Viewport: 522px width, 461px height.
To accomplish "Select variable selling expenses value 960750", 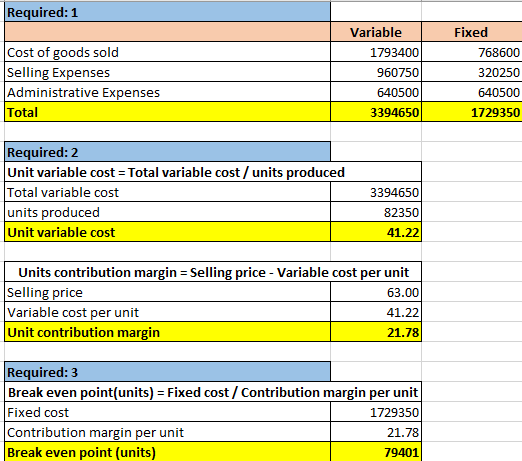I will pyautogui.click(x=376, y=72).
